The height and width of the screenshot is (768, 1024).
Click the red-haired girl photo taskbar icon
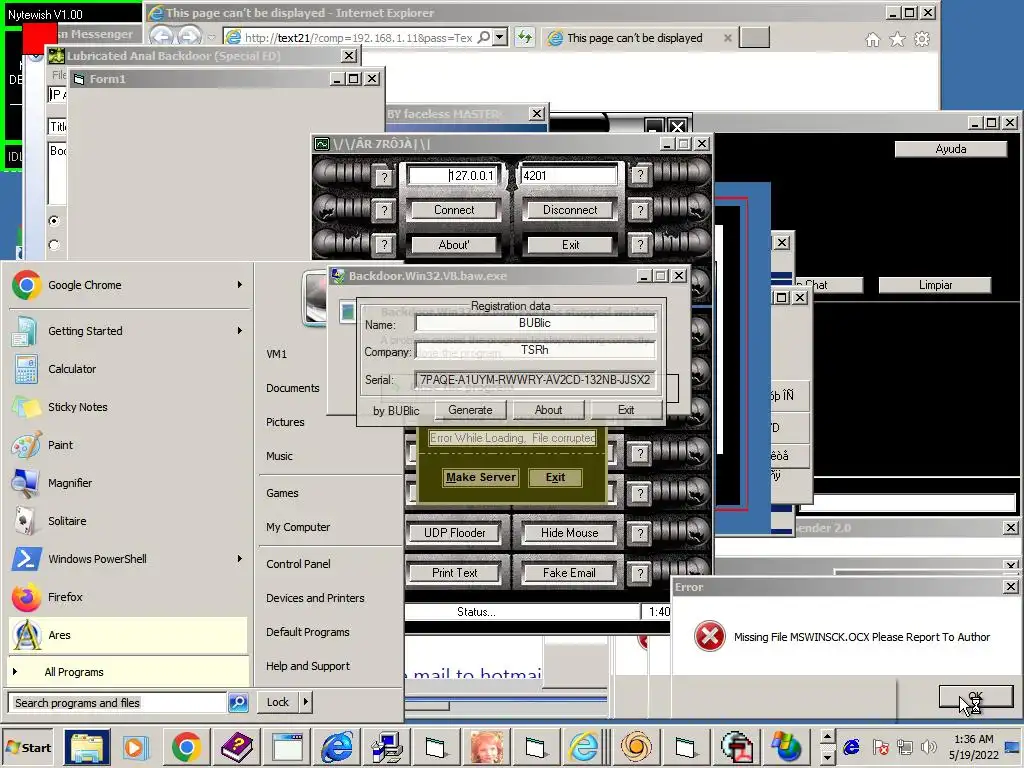pyautogui.click(x=487, y=747)
